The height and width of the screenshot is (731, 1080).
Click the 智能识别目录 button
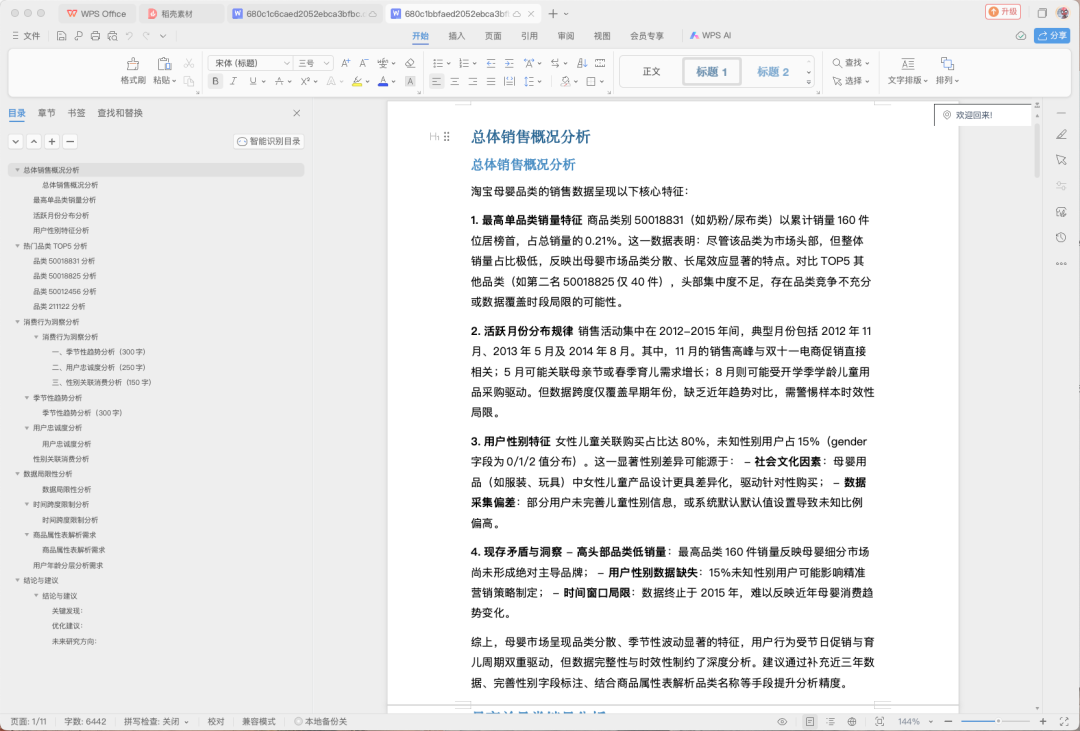point(269,141)
